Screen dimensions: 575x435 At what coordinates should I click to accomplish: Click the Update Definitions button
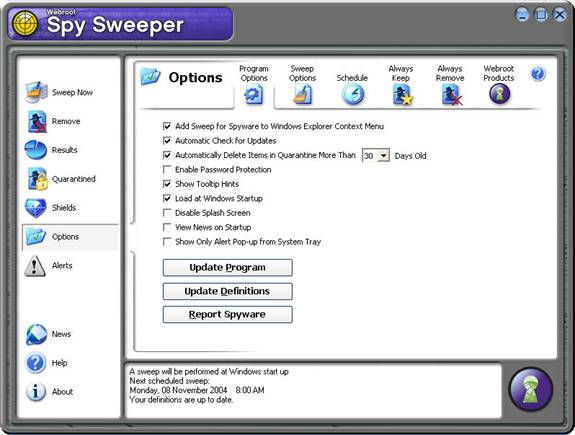pos(228,291)
